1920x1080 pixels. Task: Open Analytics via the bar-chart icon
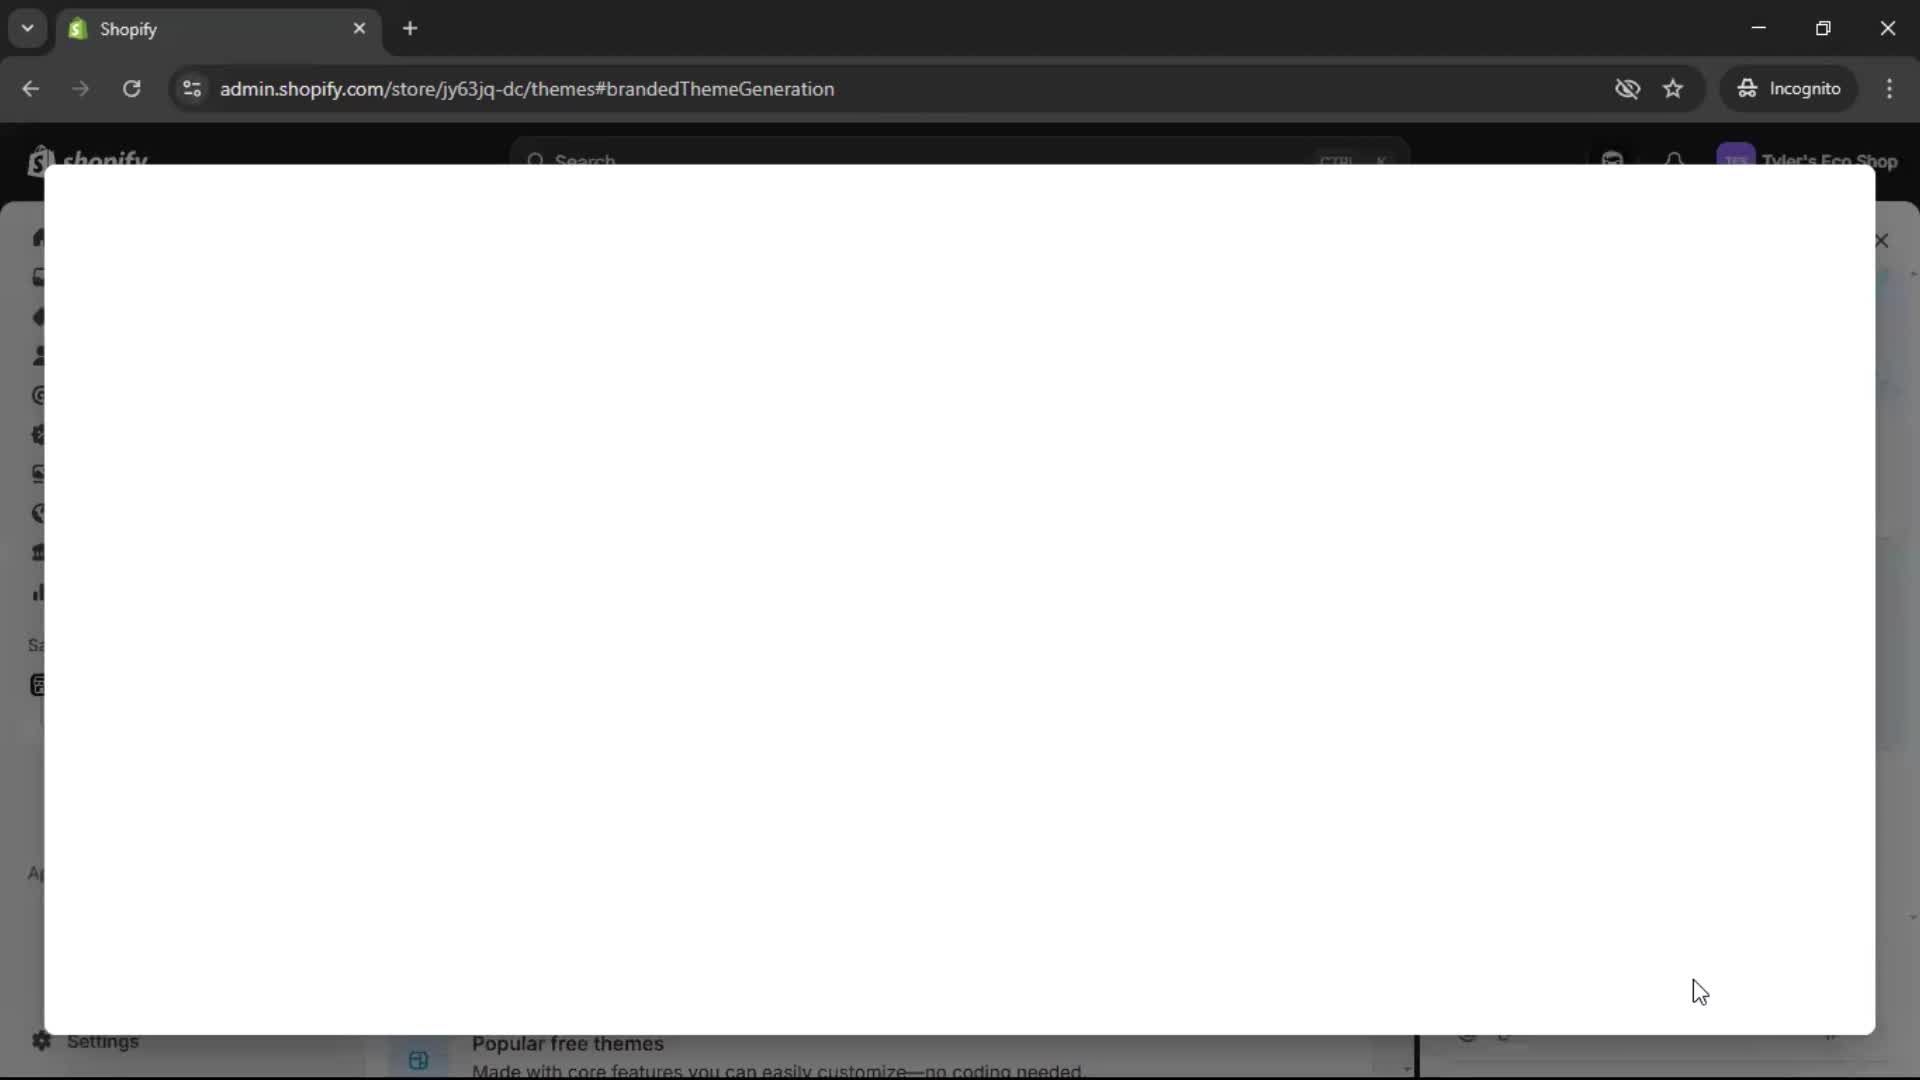click(40, 592)
